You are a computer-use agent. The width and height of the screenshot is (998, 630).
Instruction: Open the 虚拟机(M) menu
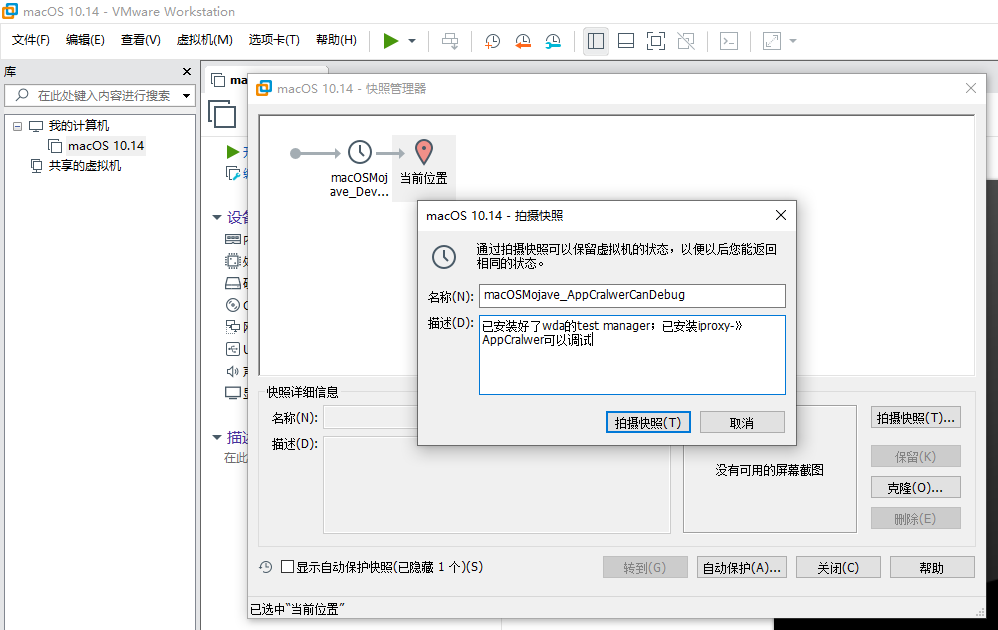pos(204,40)
